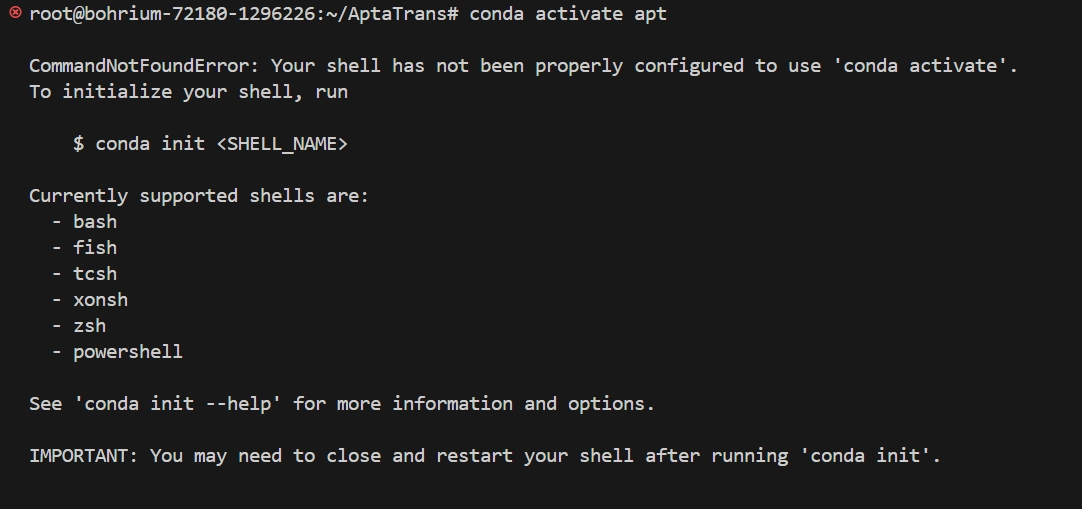Click the '$ conda init <SHELL_NAME>' command line
The height and width of the screenshot is (509, 1082).
tap(210, 143)
